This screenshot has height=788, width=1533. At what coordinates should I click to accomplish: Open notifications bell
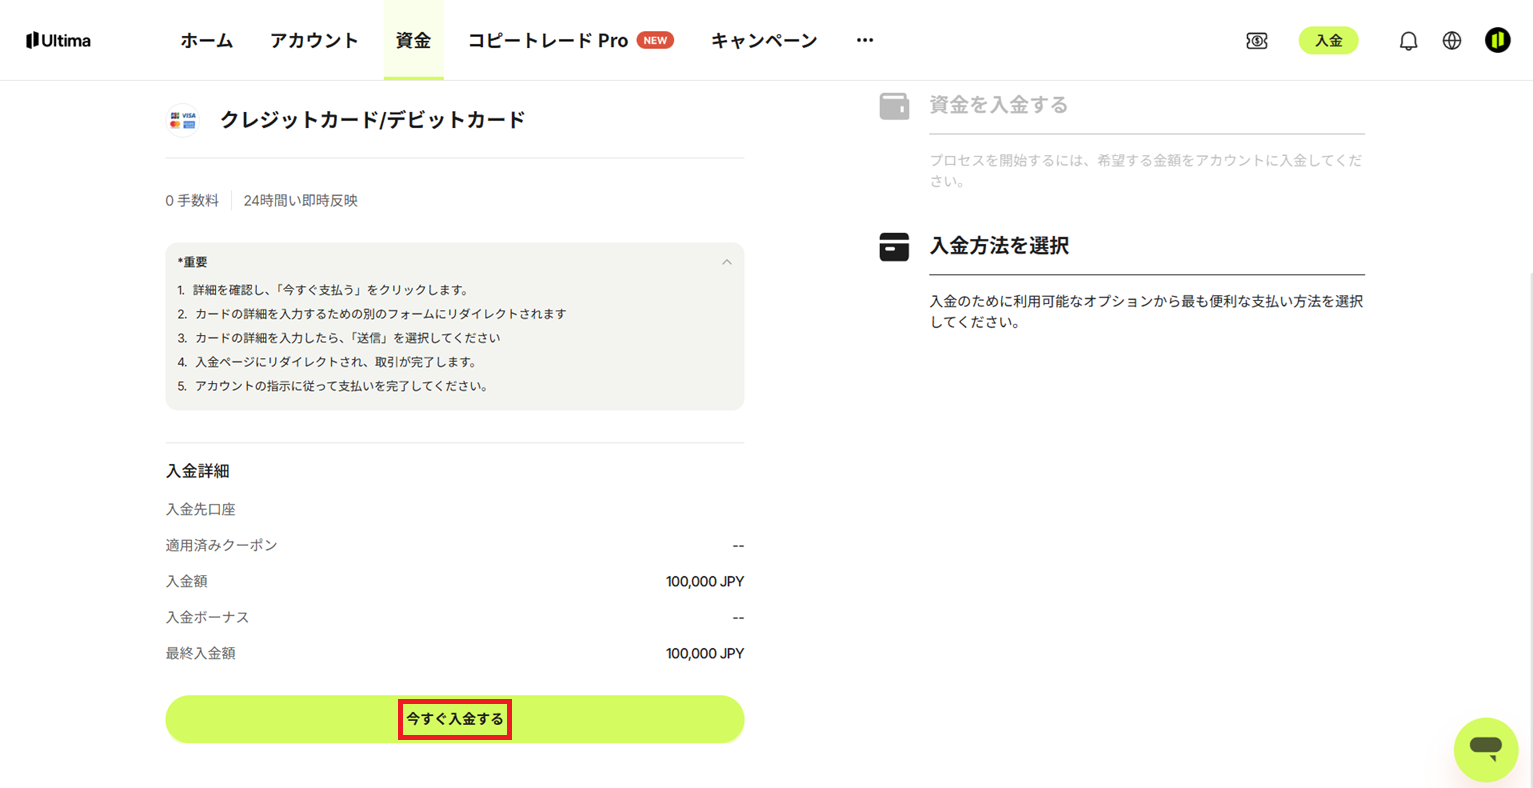pyautogui.click(x=1408, y=41)
